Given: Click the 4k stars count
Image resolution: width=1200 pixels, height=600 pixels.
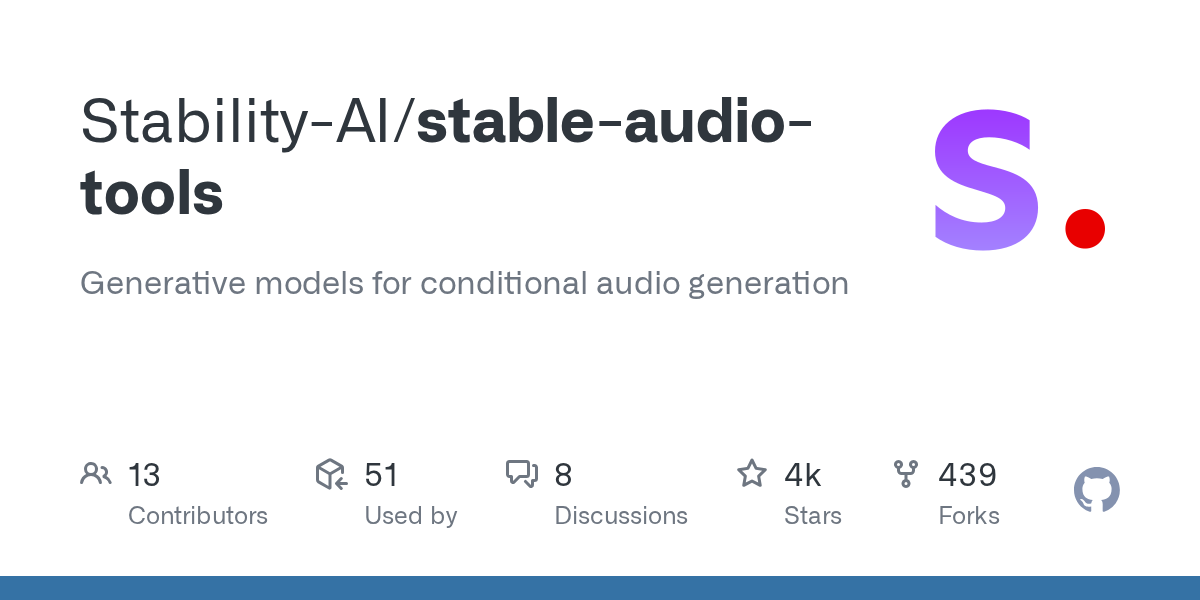Looking at the screenshot, I should pyautogui.click(x=802, y=475).
